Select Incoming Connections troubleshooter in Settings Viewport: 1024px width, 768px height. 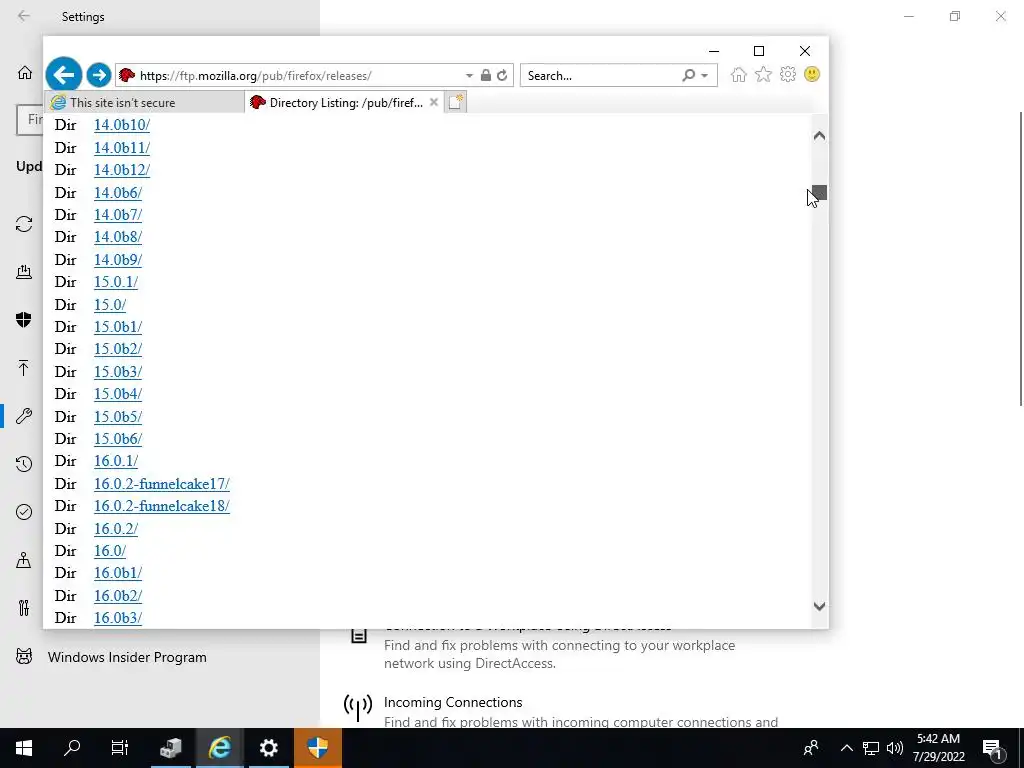[x=453, y=702]
